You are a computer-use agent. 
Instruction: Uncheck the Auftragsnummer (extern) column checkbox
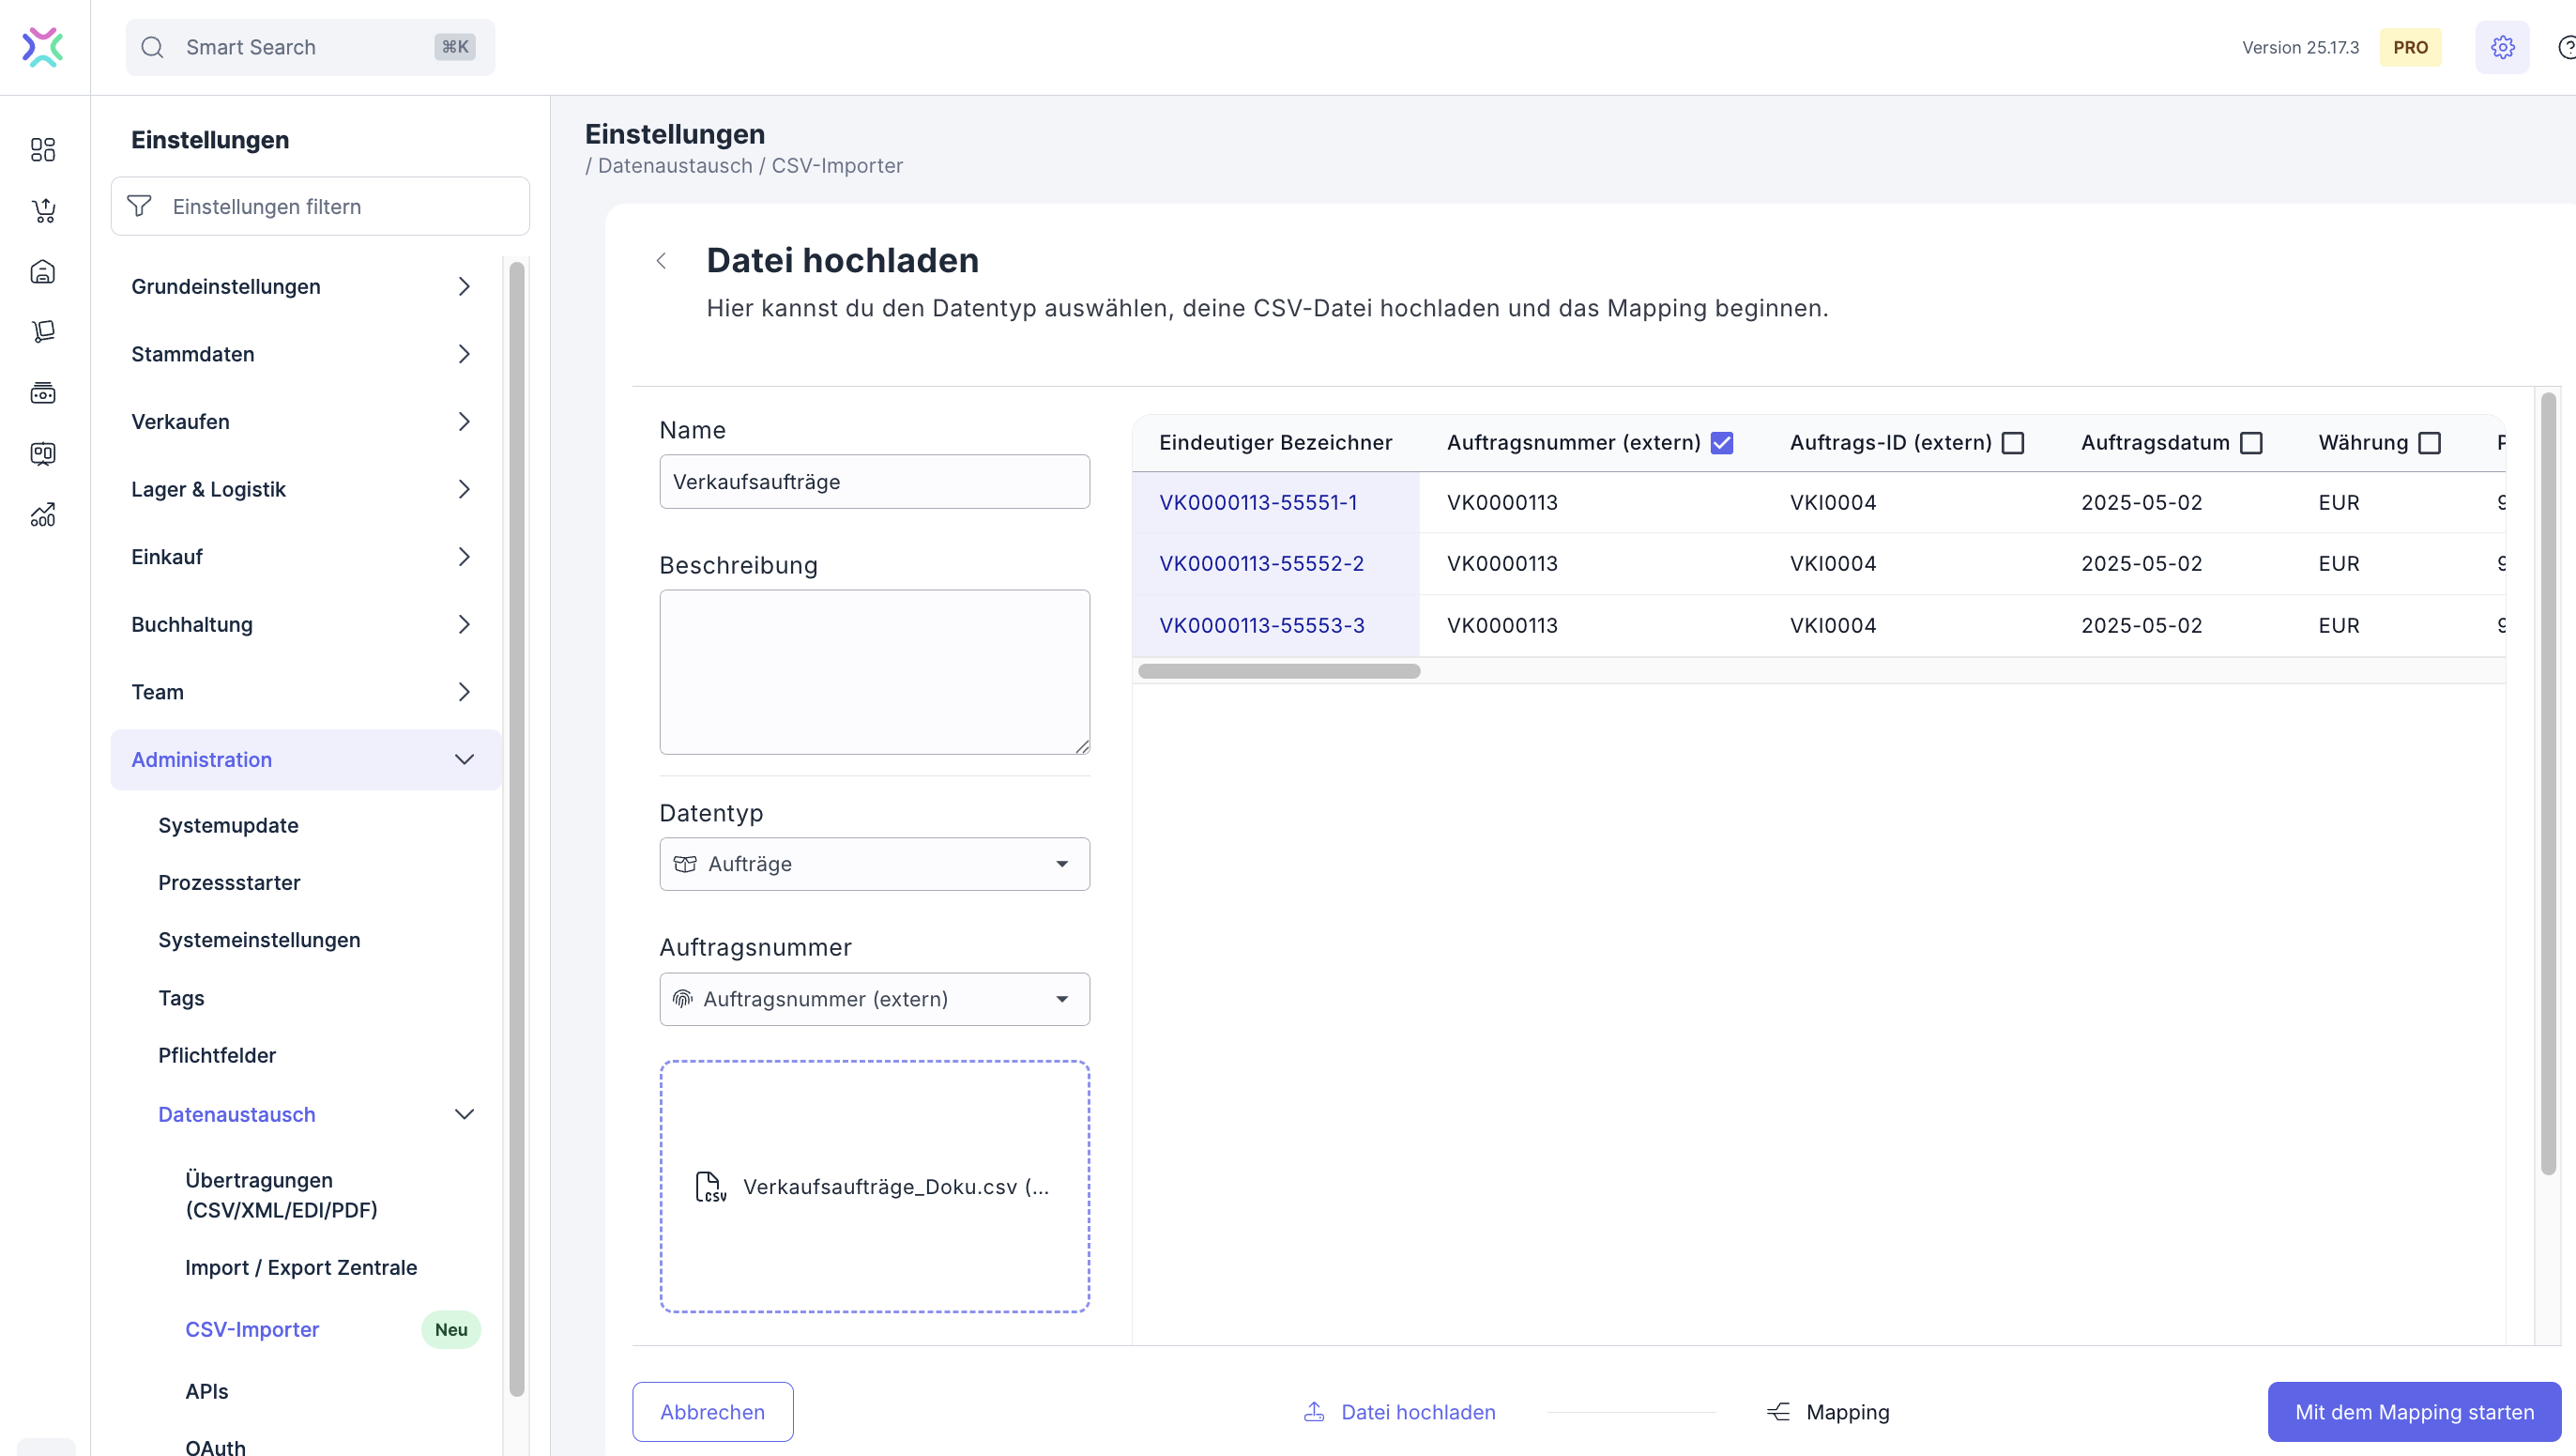(x=1722, y=443)
